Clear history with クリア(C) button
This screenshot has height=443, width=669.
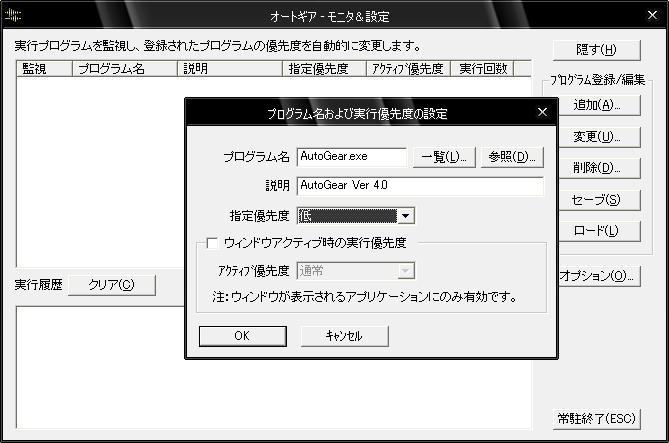click(112, 285)
